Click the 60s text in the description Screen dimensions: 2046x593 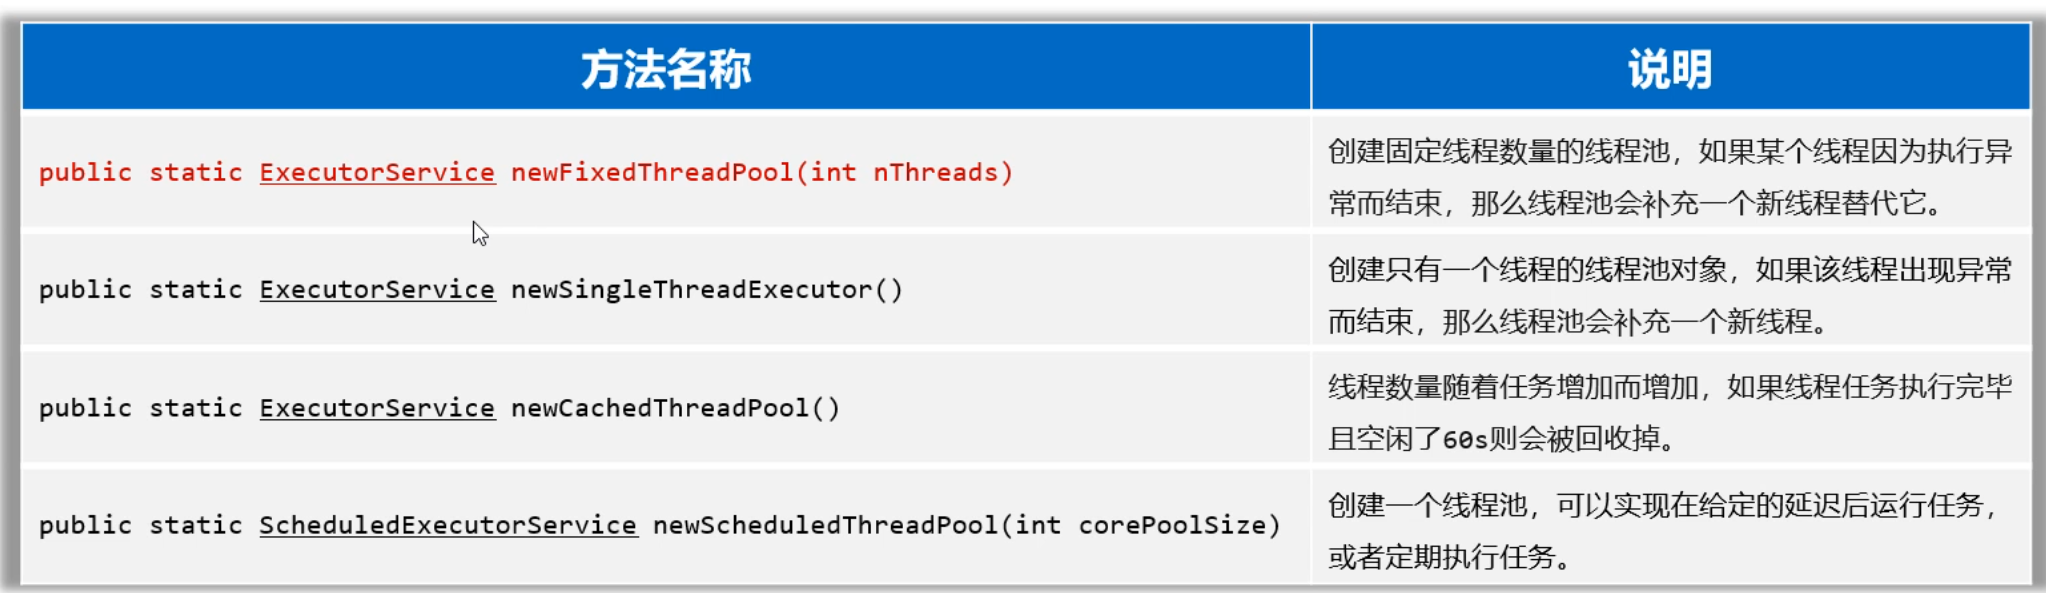(1465, 440)
